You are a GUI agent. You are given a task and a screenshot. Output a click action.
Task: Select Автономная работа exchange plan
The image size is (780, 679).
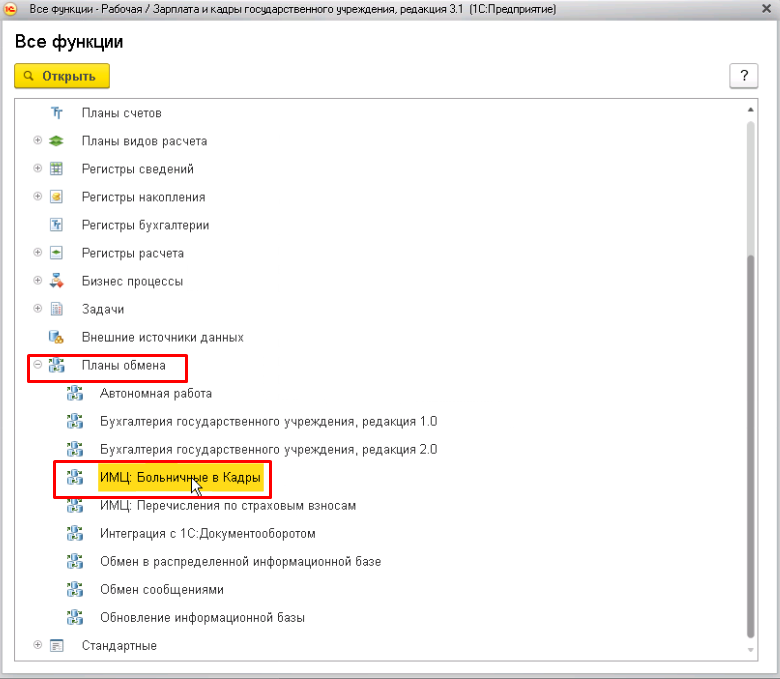point(156,394)
